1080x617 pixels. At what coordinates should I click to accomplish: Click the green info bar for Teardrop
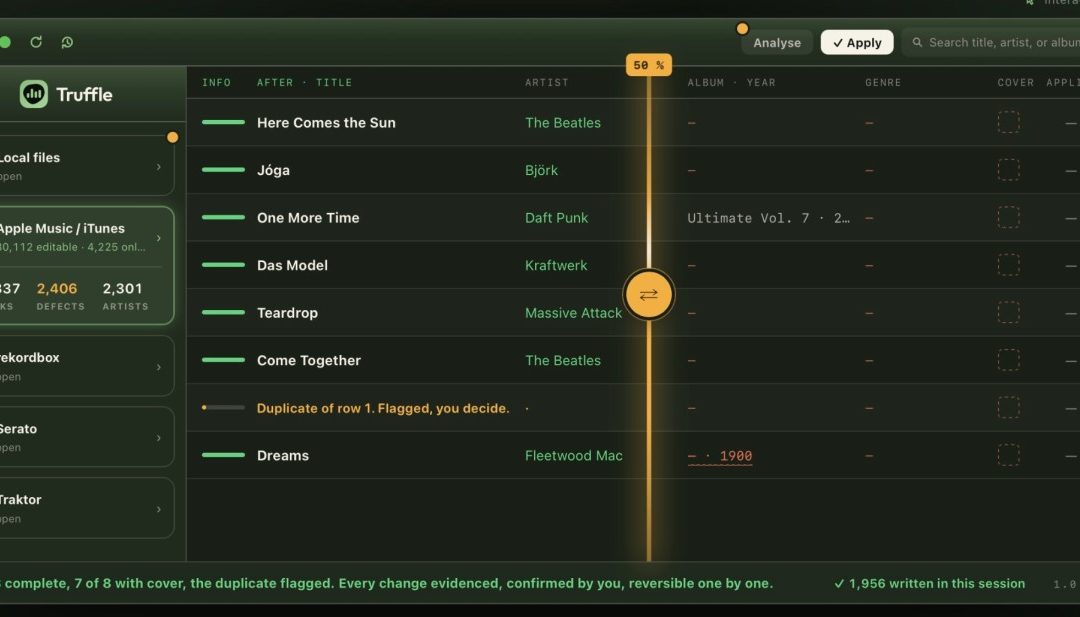(223, 313)
